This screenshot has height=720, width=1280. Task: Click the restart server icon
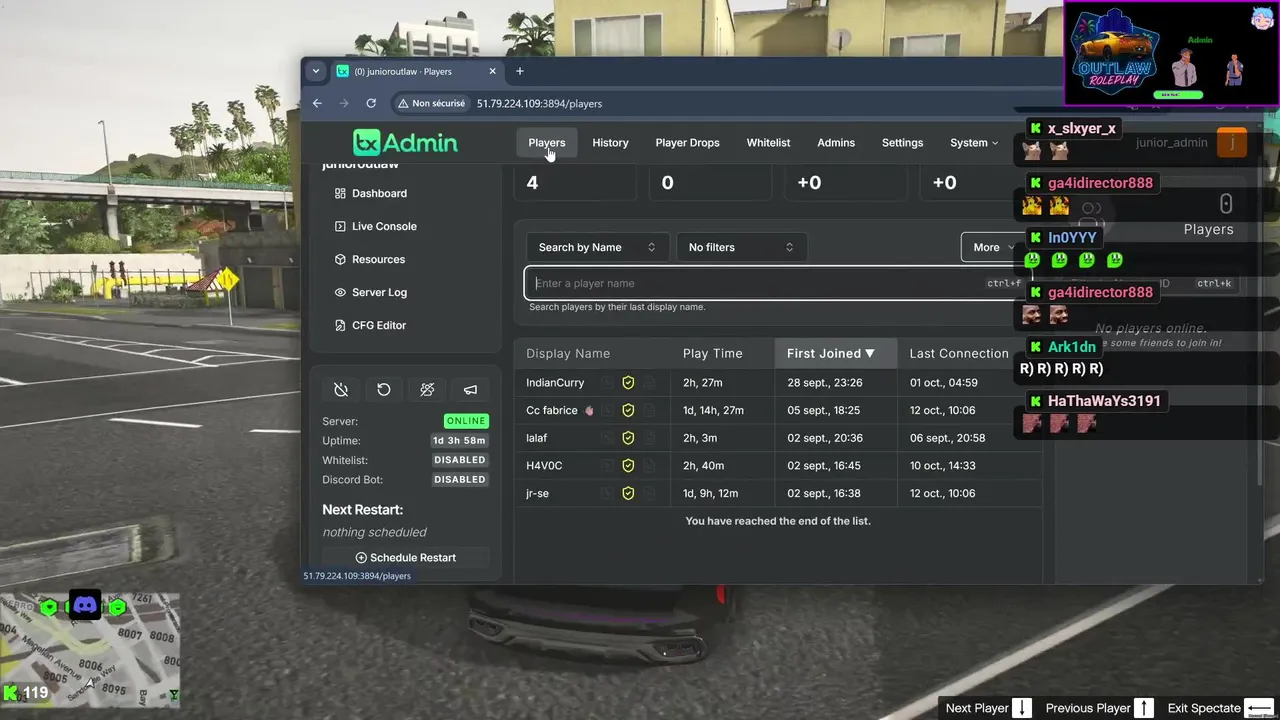[x=384, y=390]
